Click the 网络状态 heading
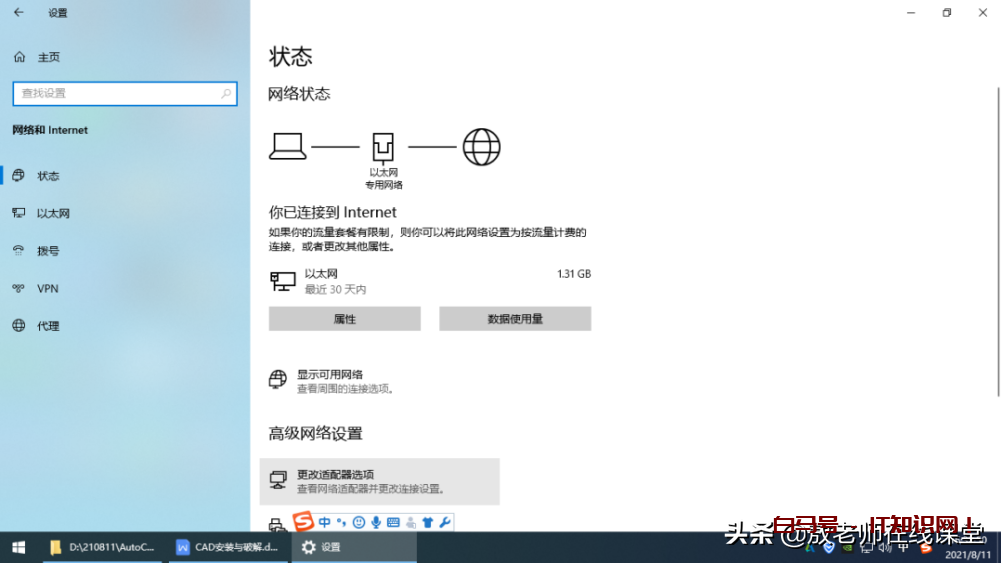 [x=299, y=94]
